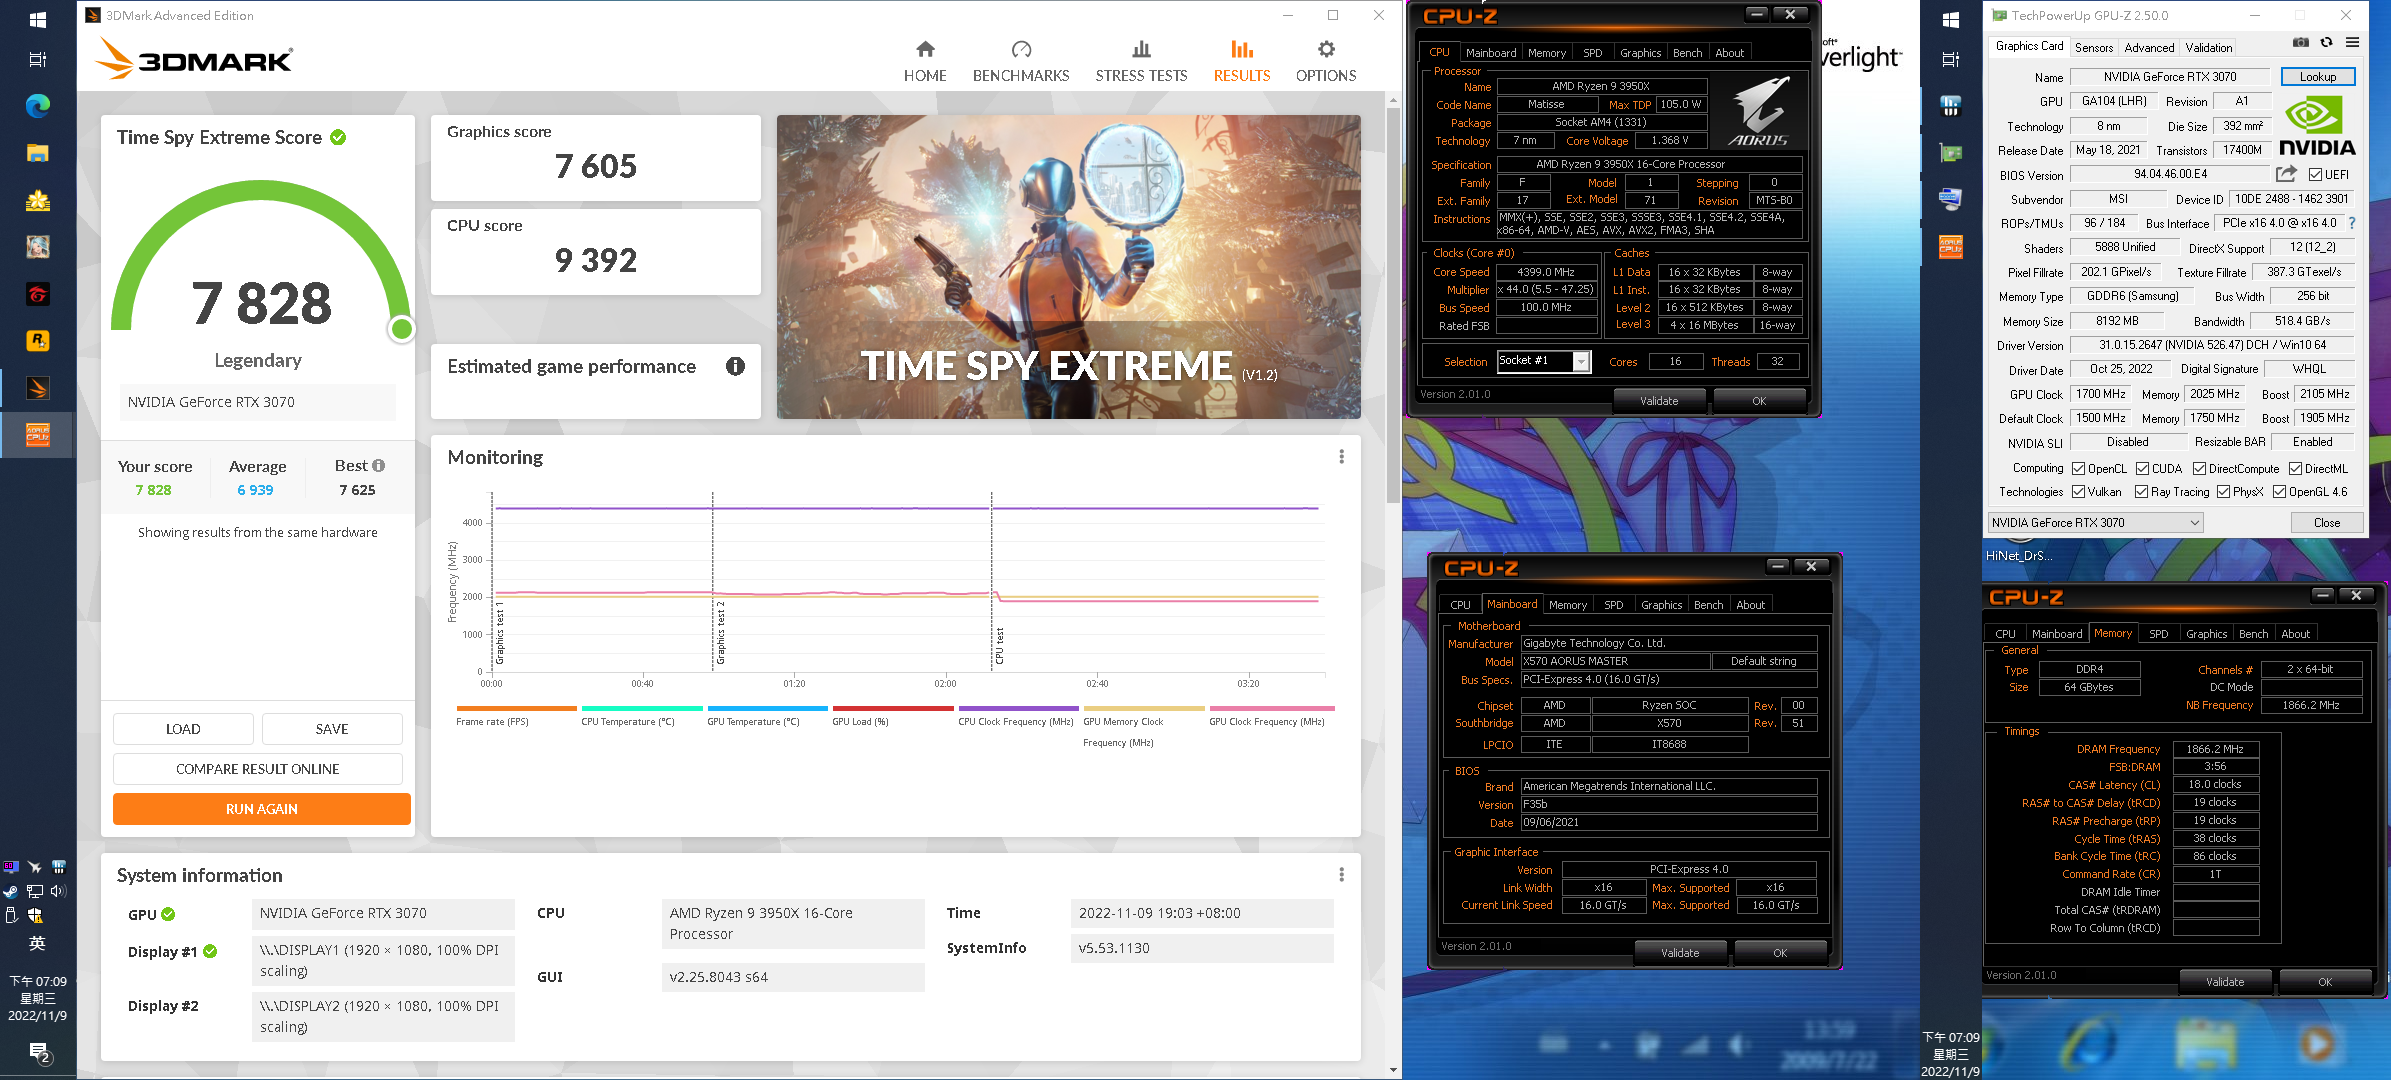Select the SPD tab in the CPU-Z Memory window

pos(2159,634)
